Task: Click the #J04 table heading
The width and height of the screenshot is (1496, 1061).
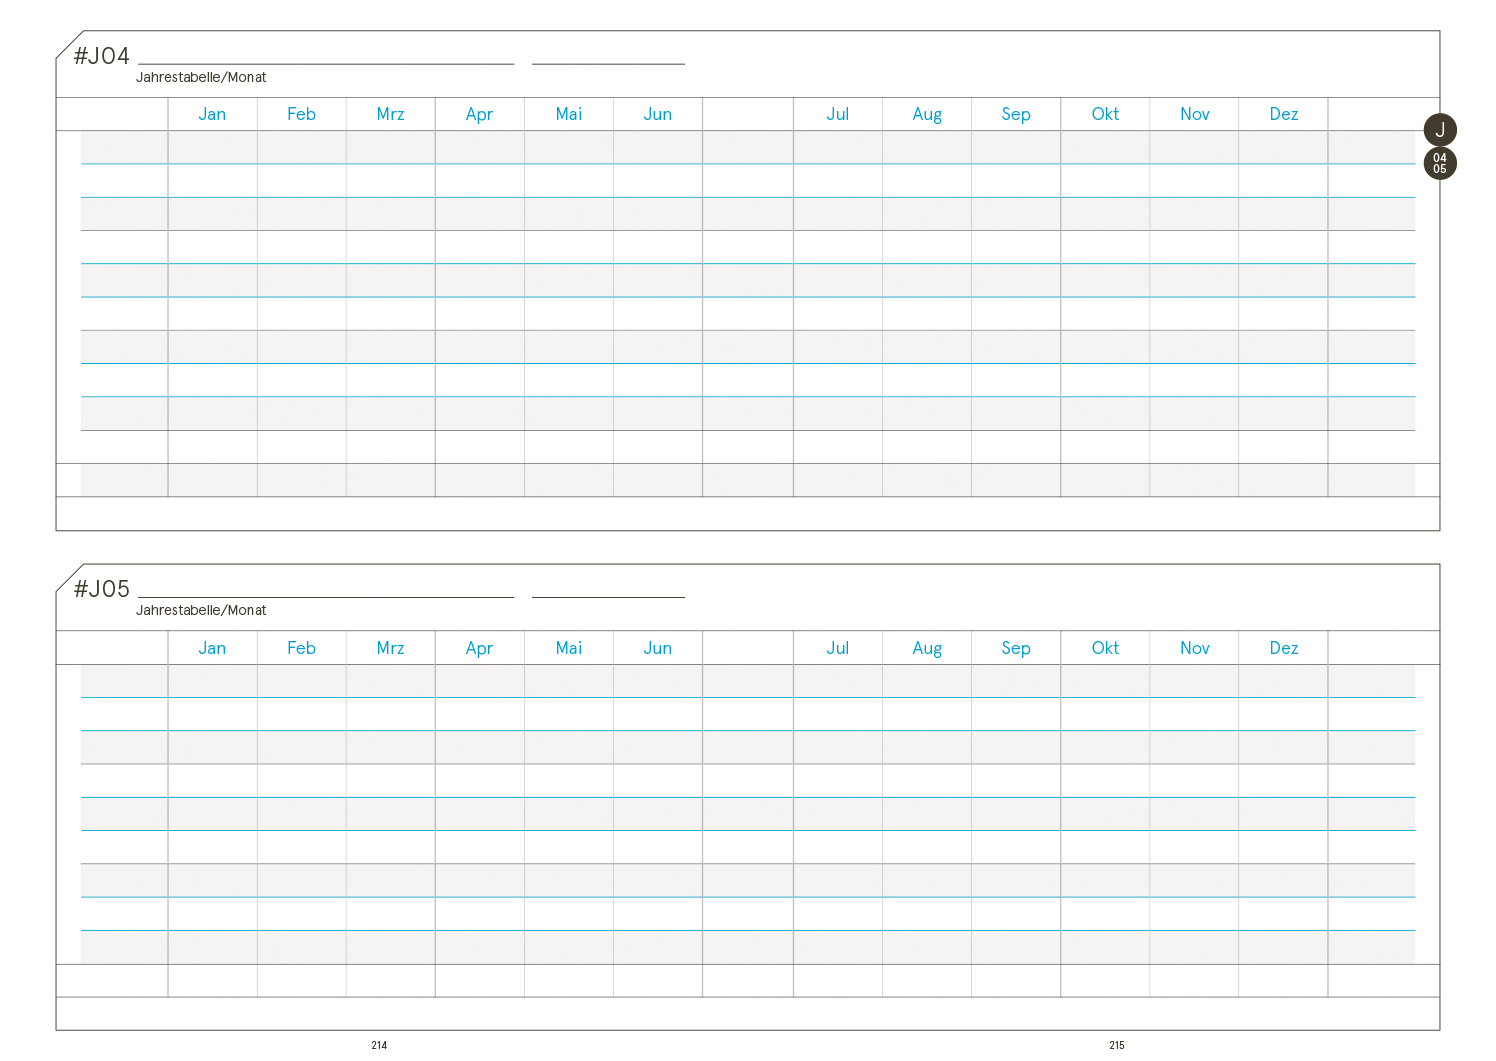Action: 102,56
